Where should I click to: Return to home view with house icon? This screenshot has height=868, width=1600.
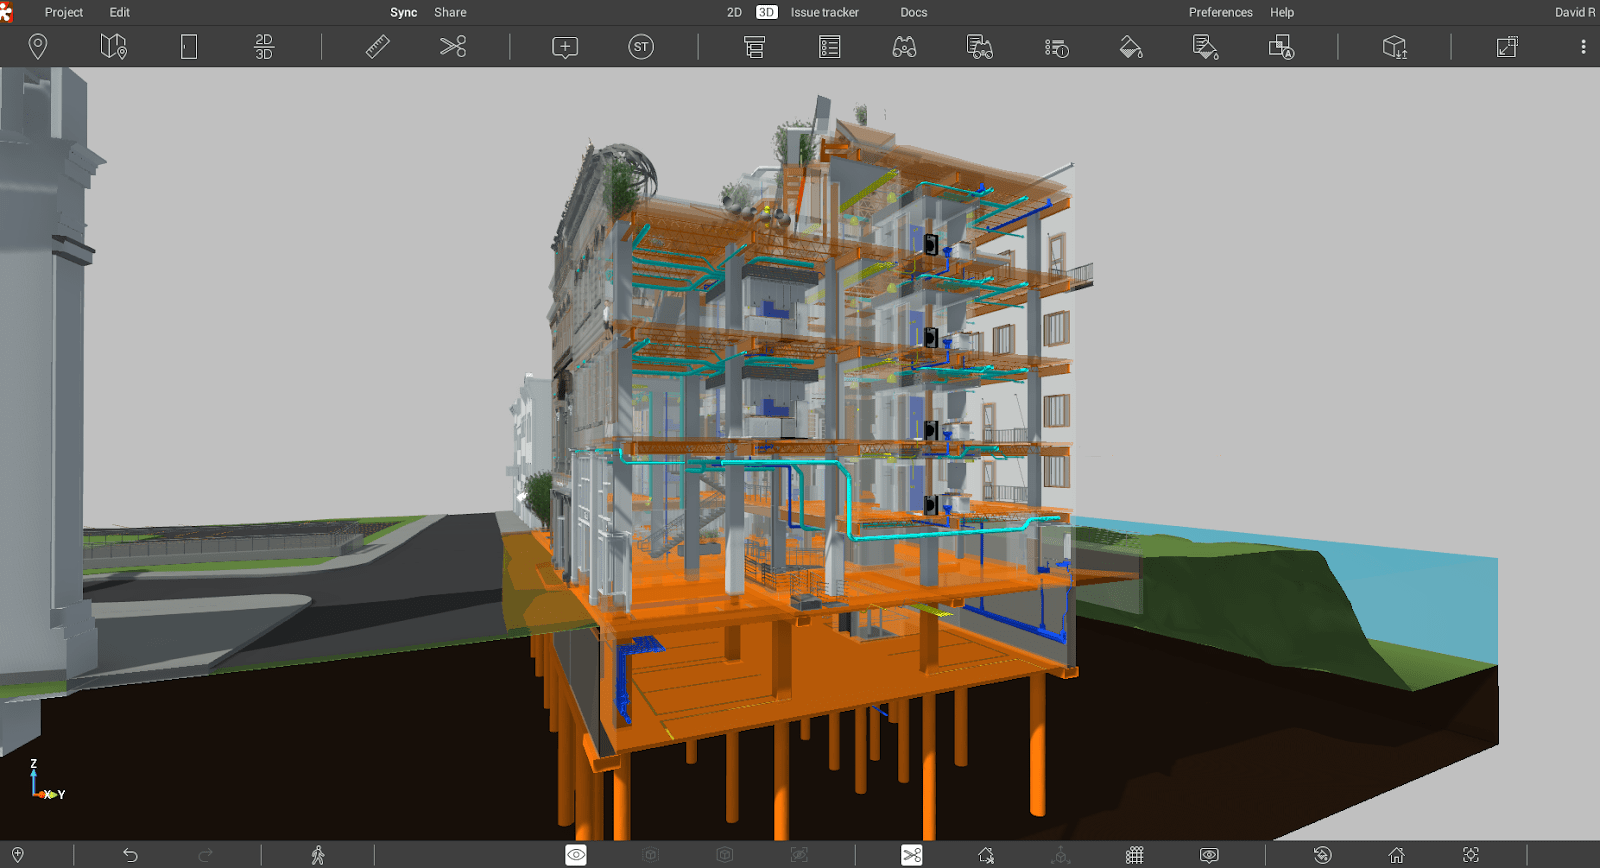click(1397, 855)
